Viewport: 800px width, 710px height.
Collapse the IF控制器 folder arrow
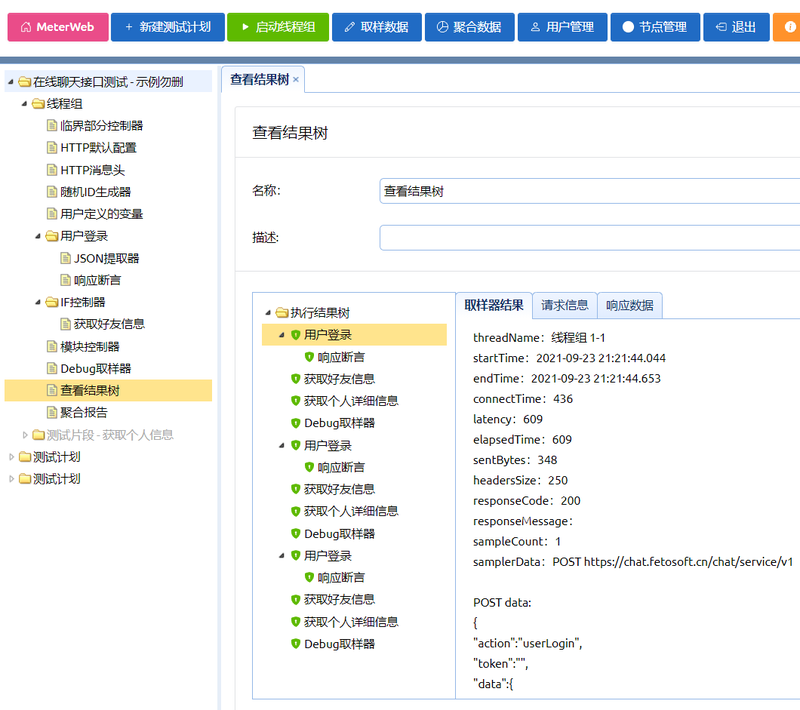click(x=38, y=302)
